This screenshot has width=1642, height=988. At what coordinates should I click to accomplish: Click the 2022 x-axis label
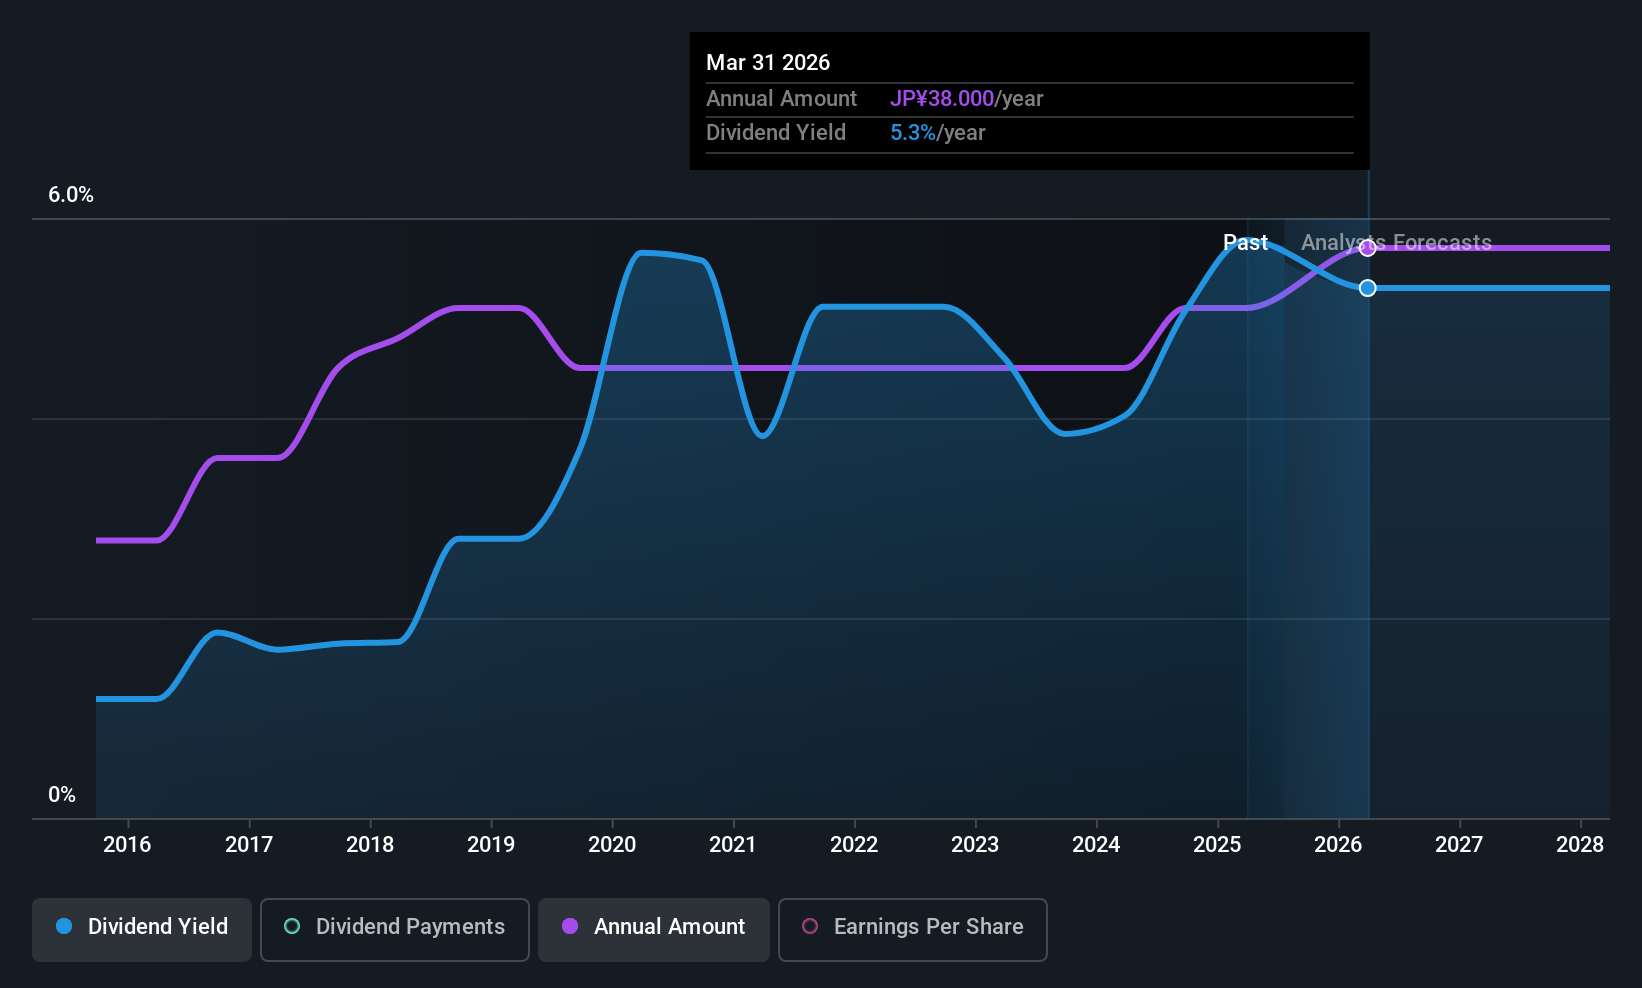point(854,845)
